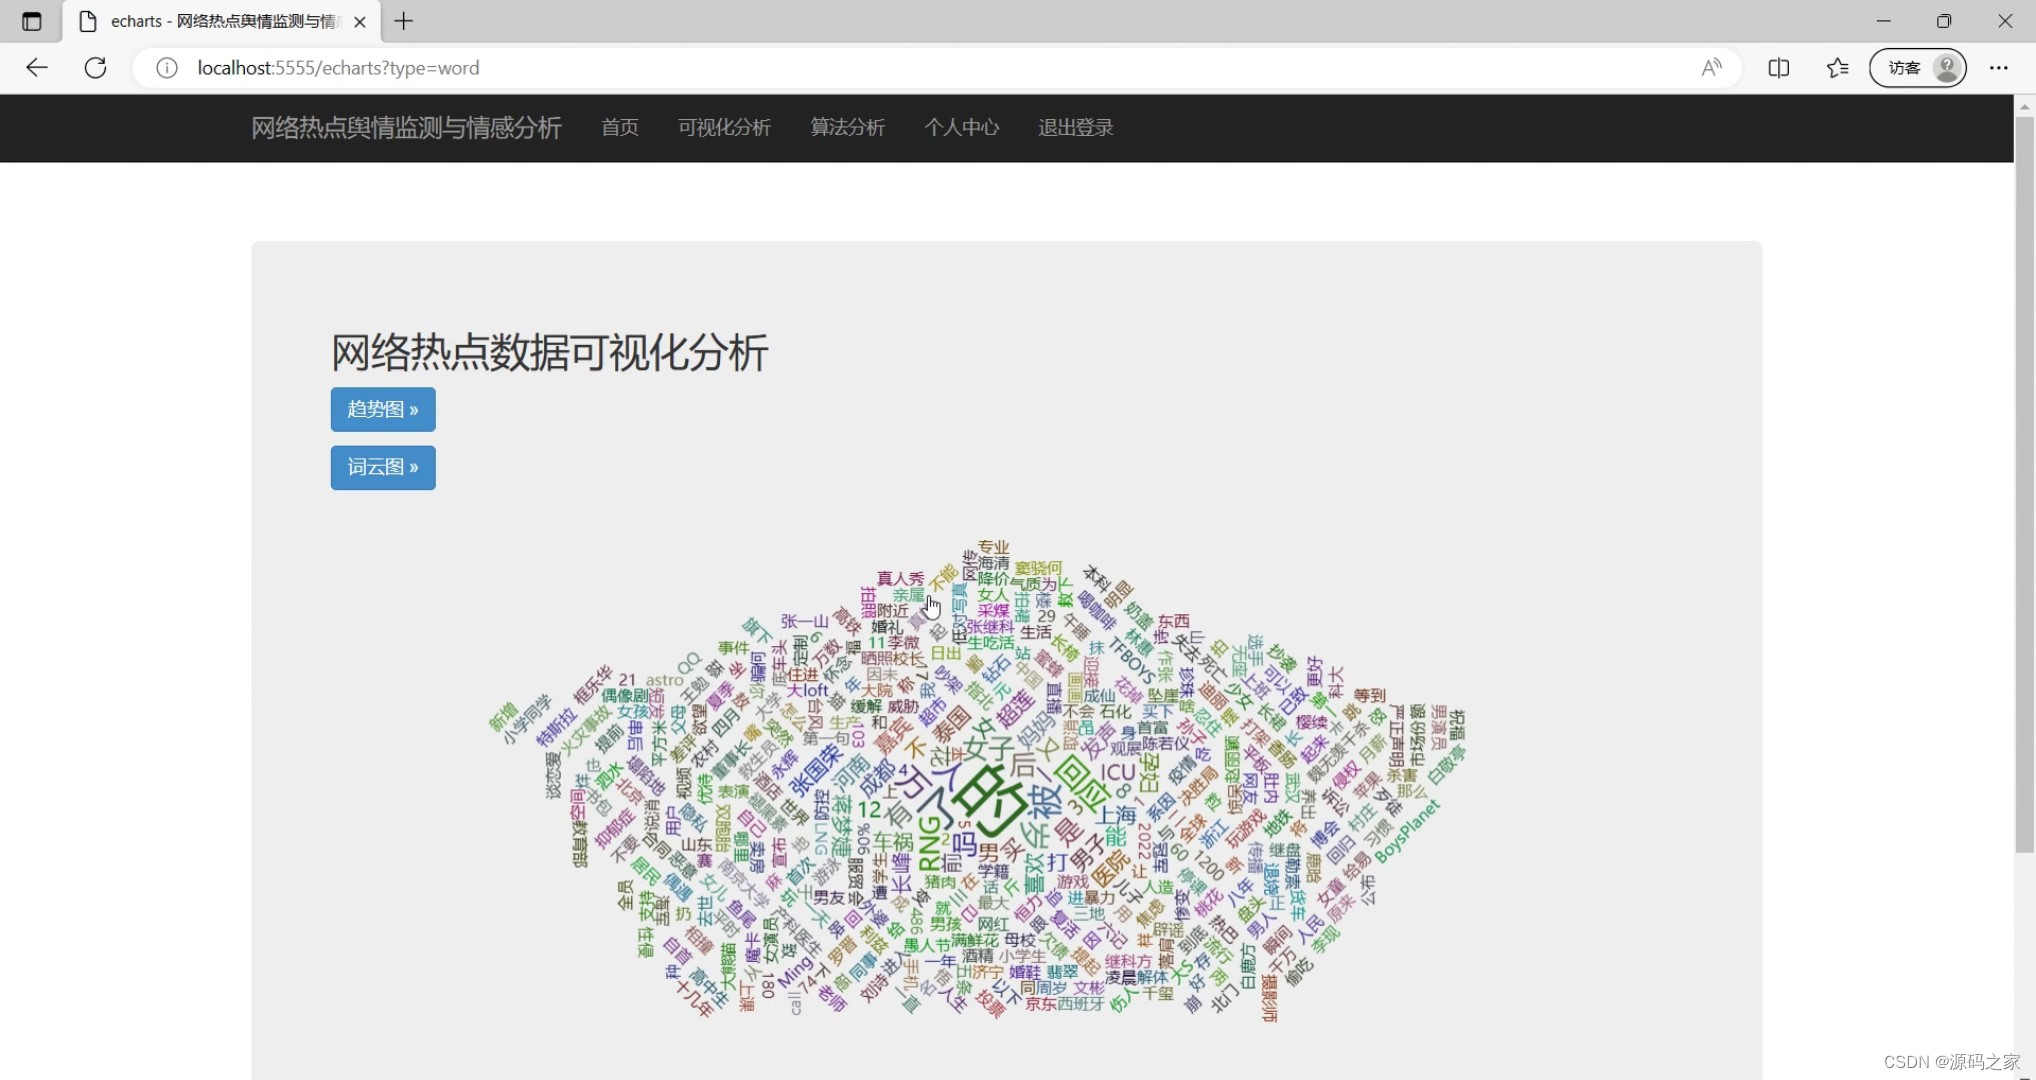This screenshot has height=1080, width=2036.
Task: Open the browser settings ellipsis menu
Action: (1998, 67)
